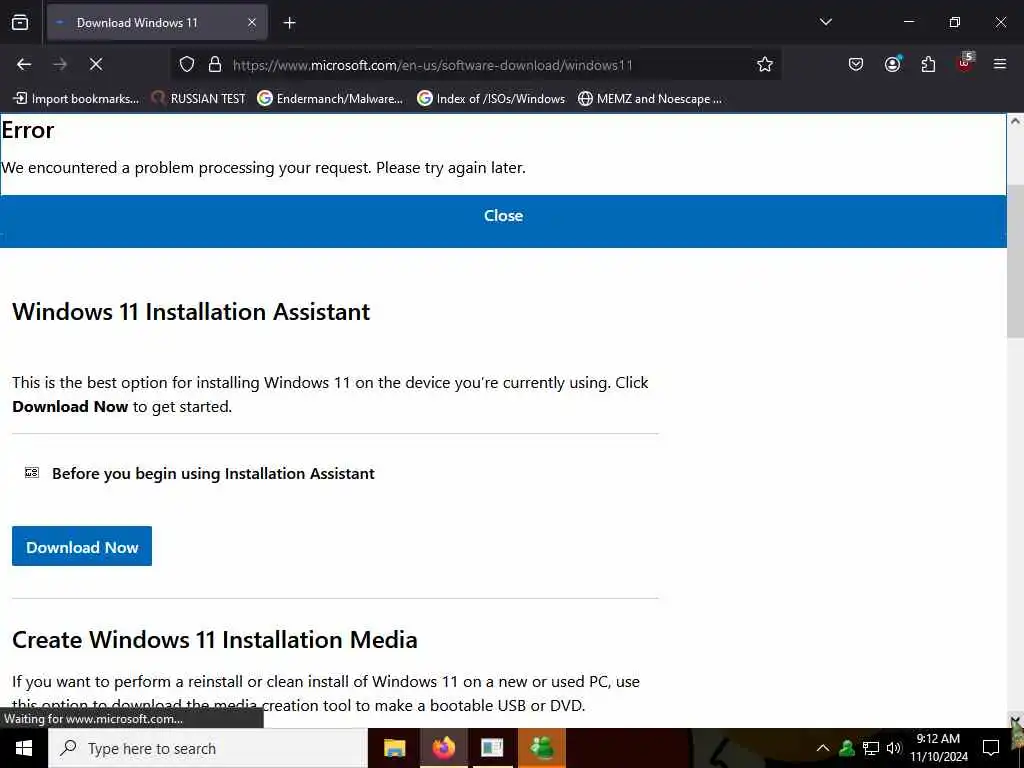Screen dimensions: 1024x768
Task: Open Import bookmarks bookmark
Action: 76,99
